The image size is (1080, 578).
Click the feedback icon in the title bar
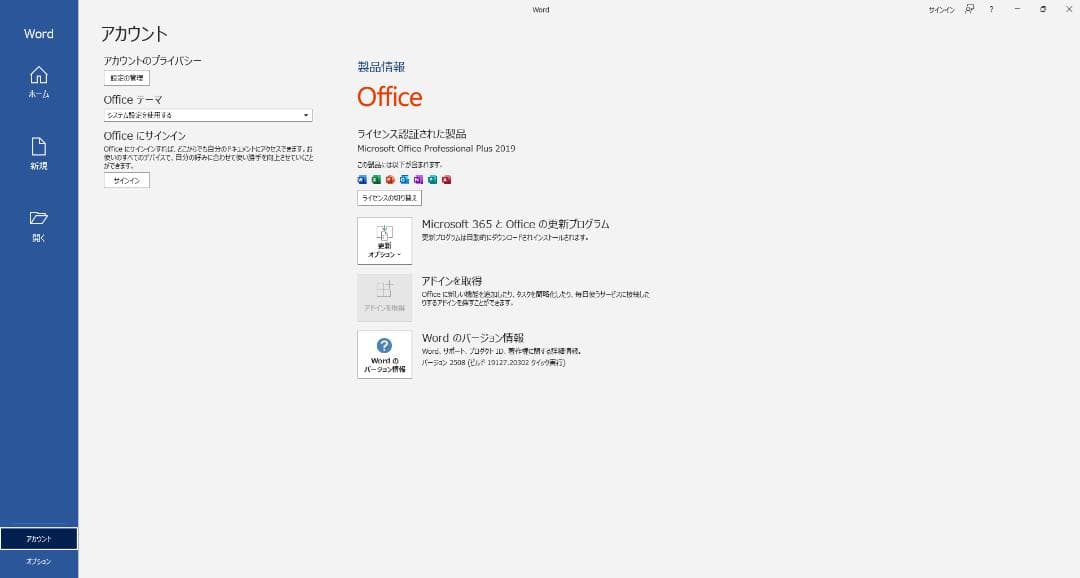(968, 9)
